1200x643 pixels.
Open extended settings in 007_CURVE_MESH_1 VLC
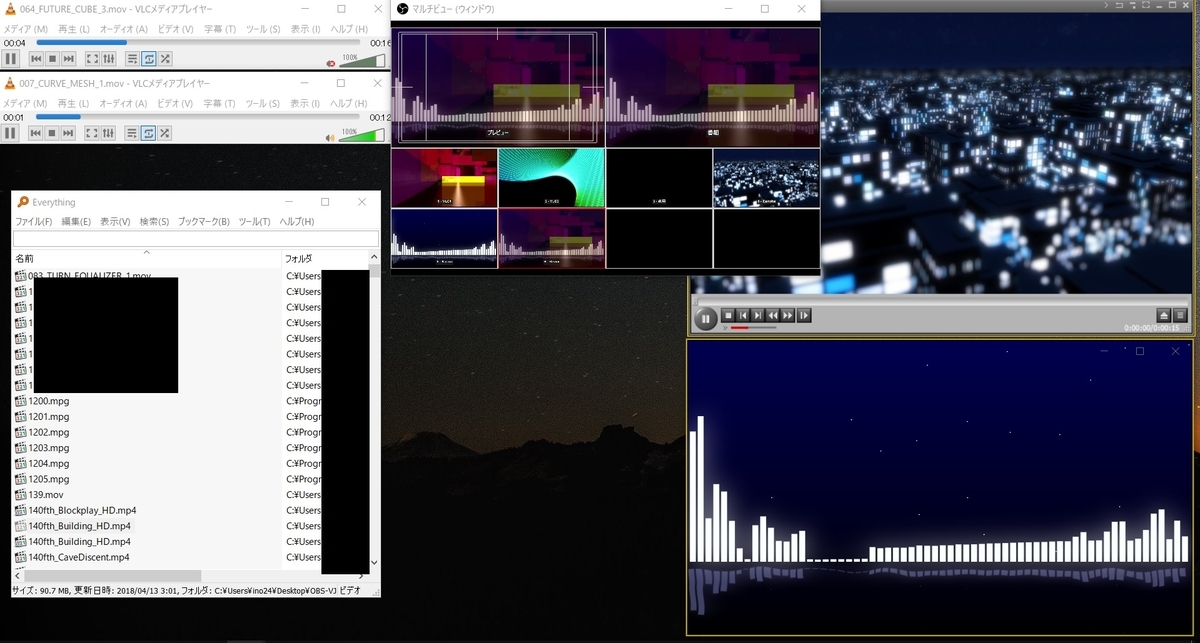point(109,133)
